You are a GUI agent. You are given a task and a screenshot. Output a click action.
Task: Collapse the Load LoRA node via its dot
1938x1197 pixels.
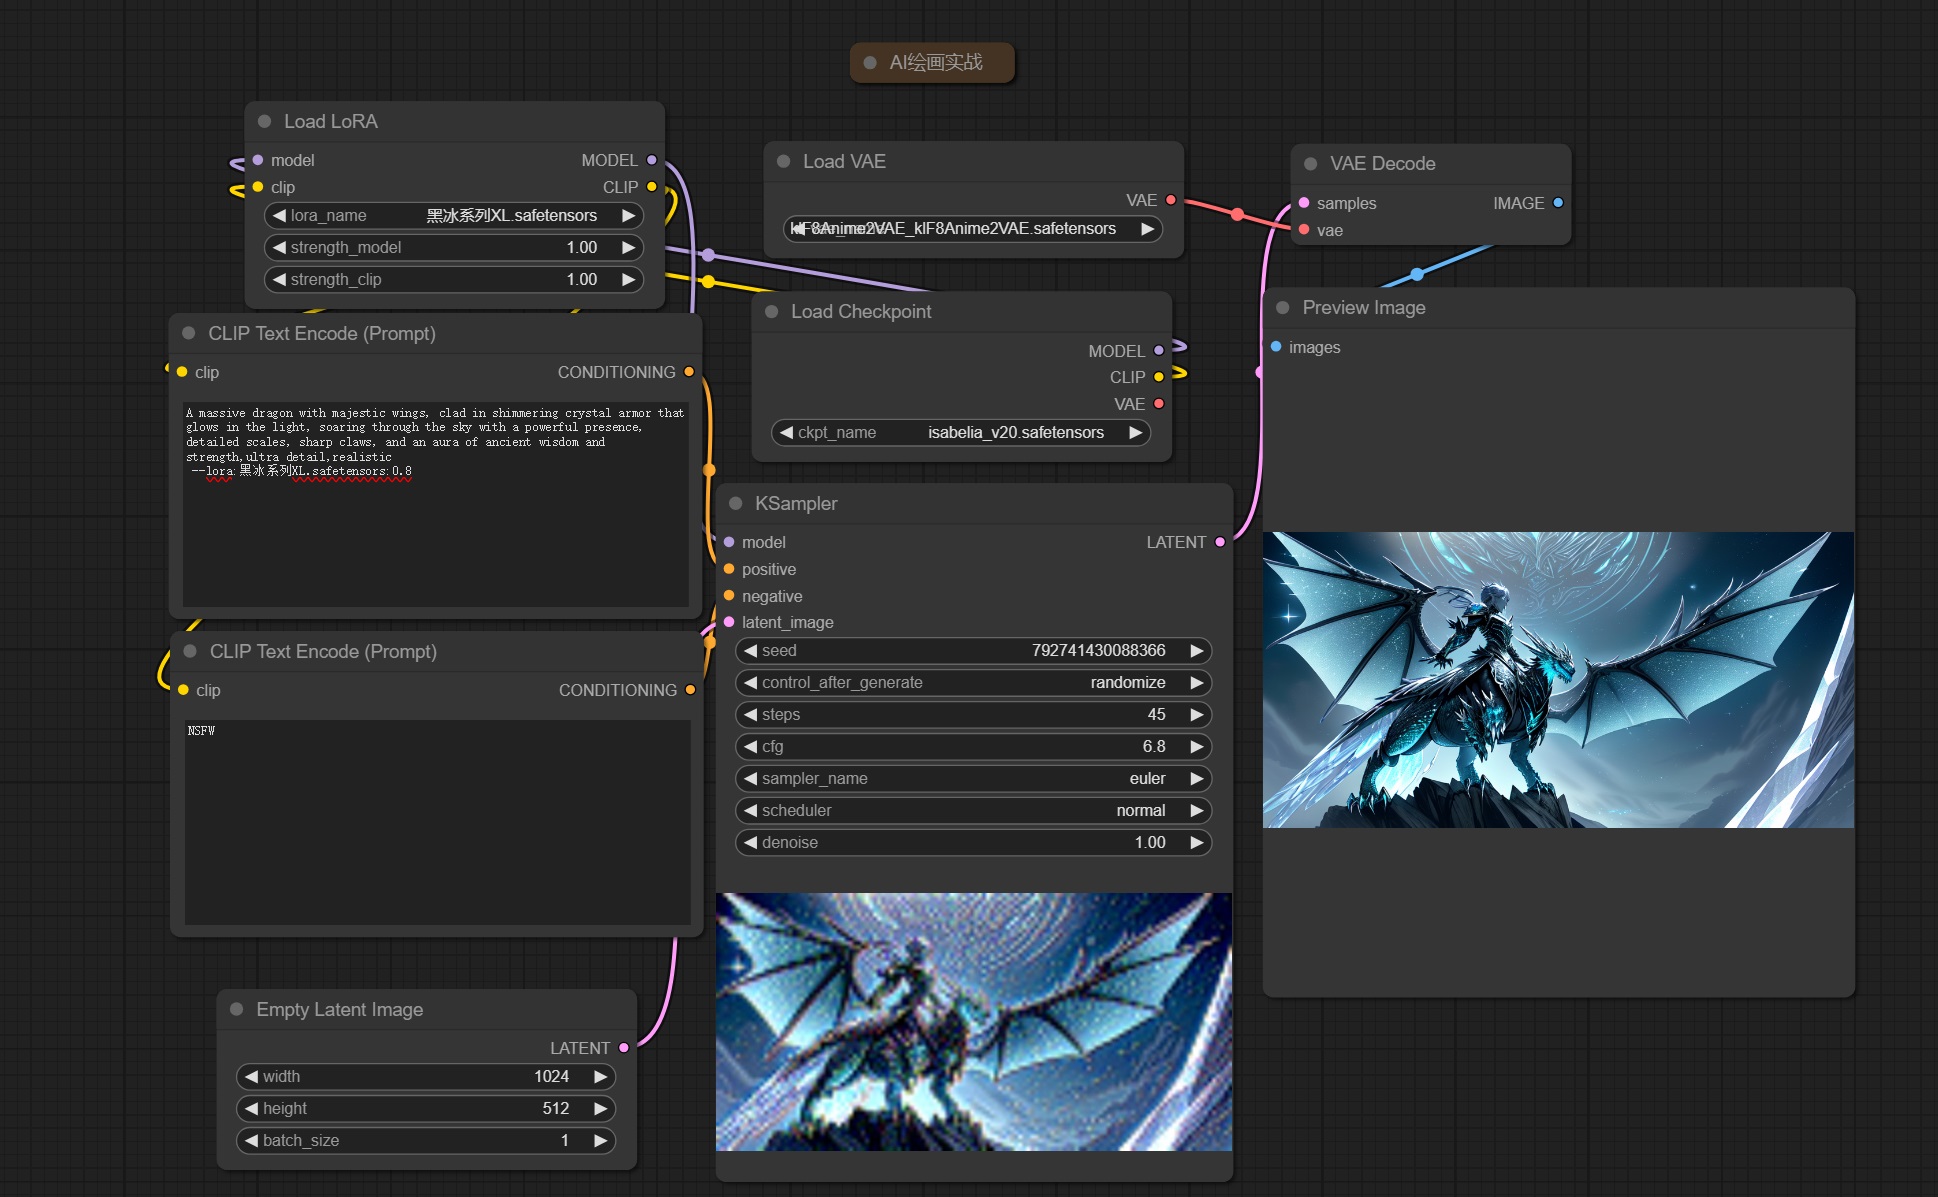265,121
